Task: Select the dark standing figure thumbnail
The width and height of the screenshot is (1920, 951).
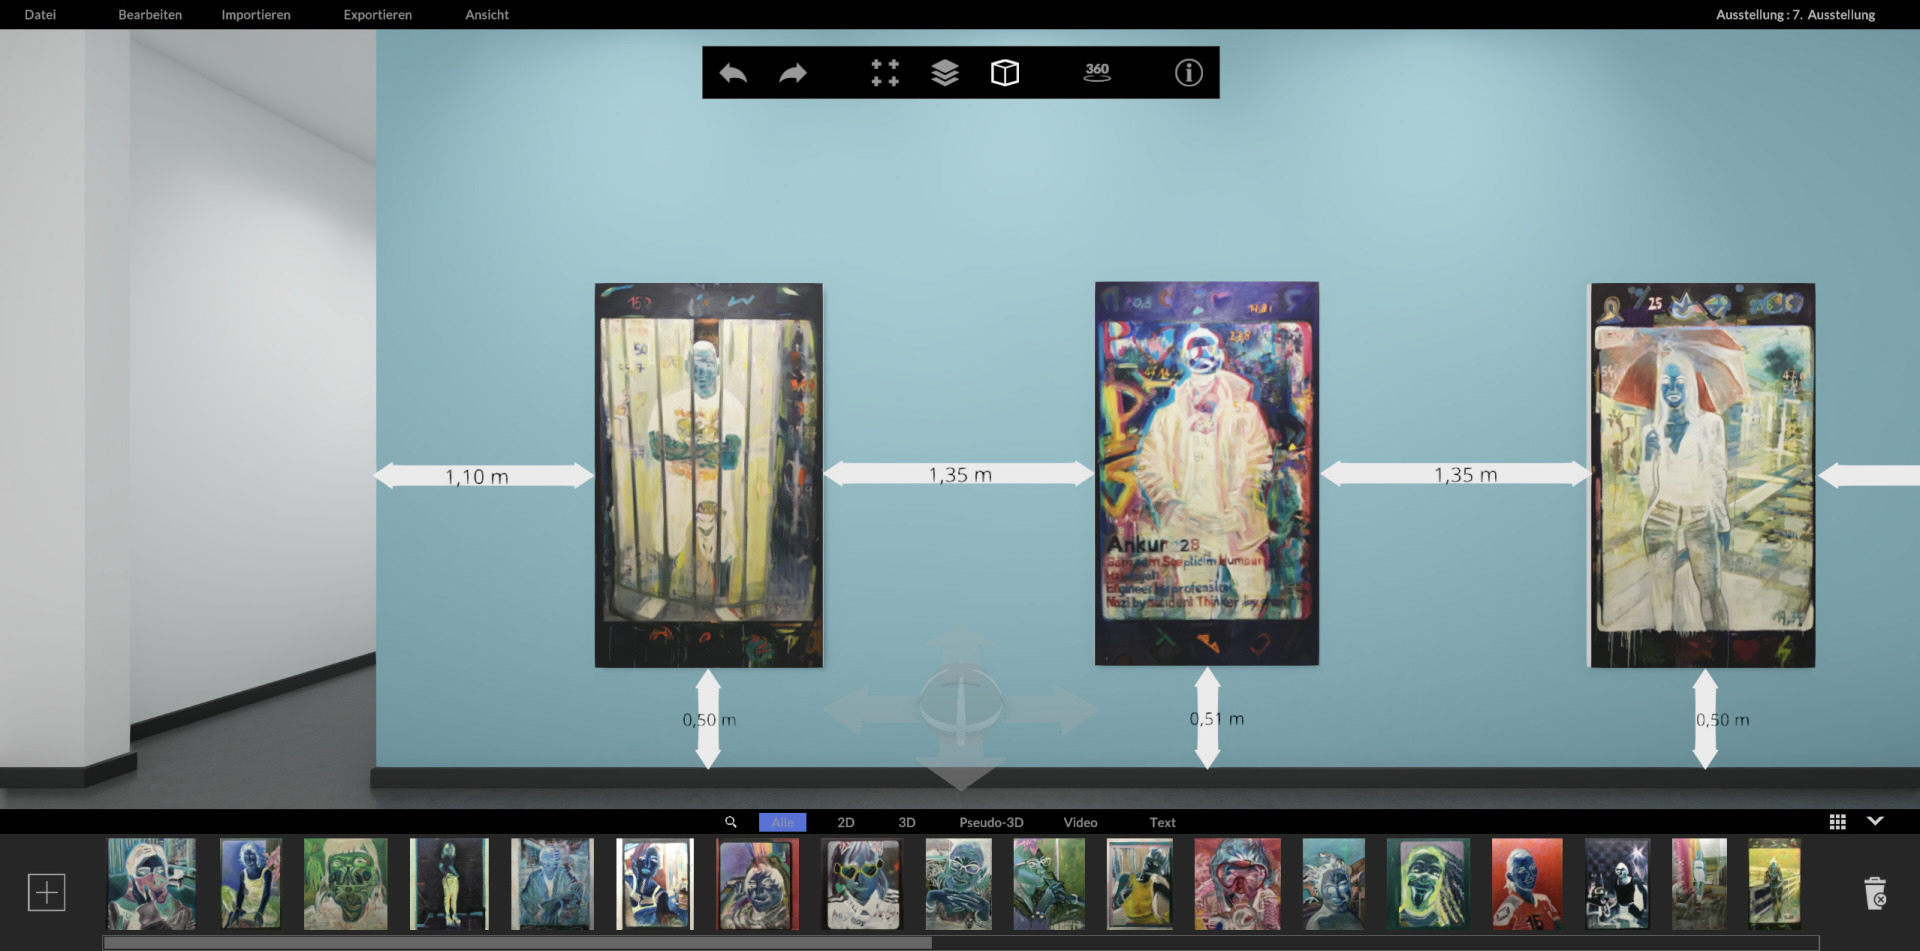Action: point(449,884)
